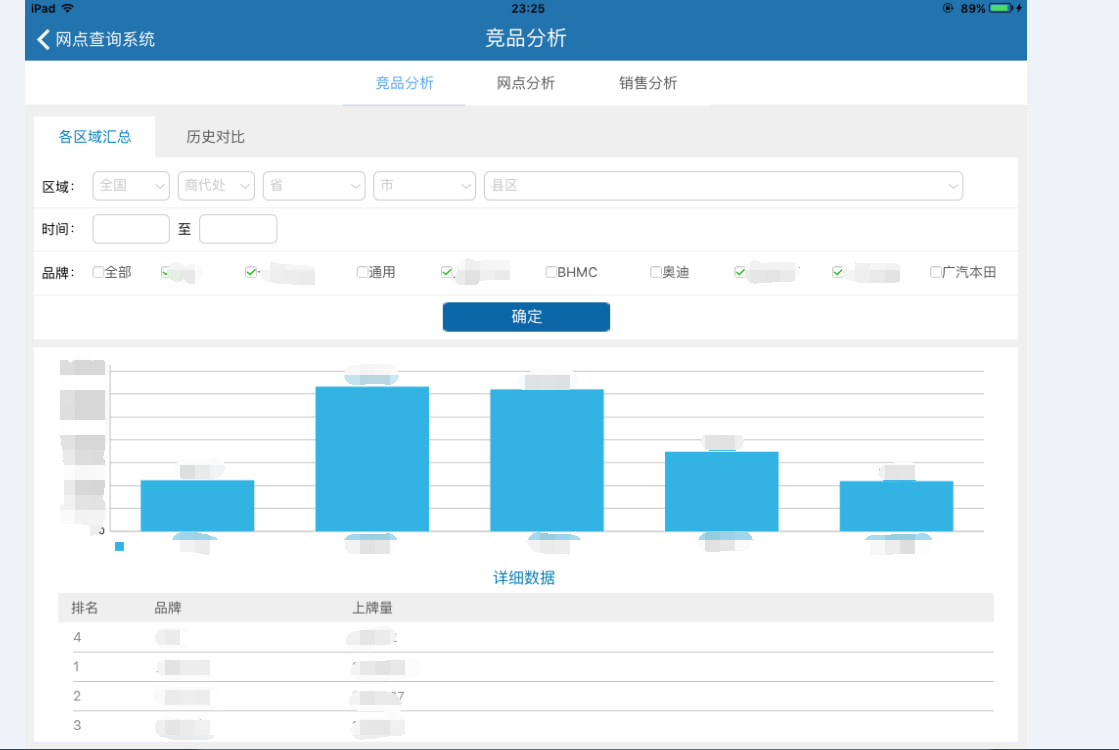1119x750 pixels.
Task: Click the start date input field
Action: pyautogui.click(x=131, y=229)
